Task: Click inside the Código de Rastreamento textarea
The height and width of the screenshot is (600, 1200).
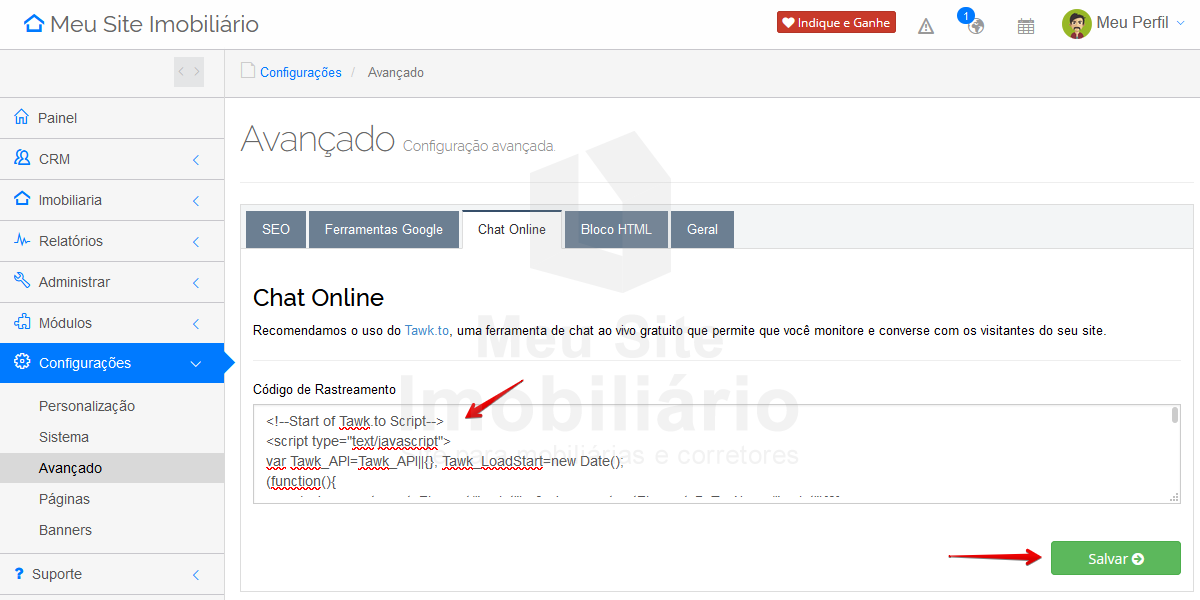Action: [x=700, y=454]
